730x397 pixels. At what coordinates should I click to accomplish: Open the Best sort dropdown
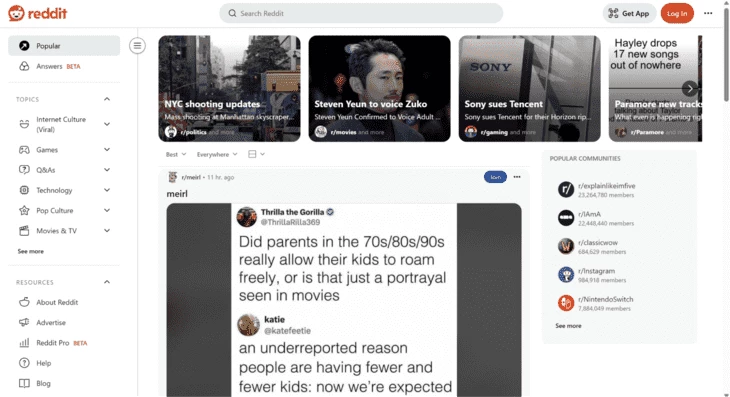coord(176,154)
